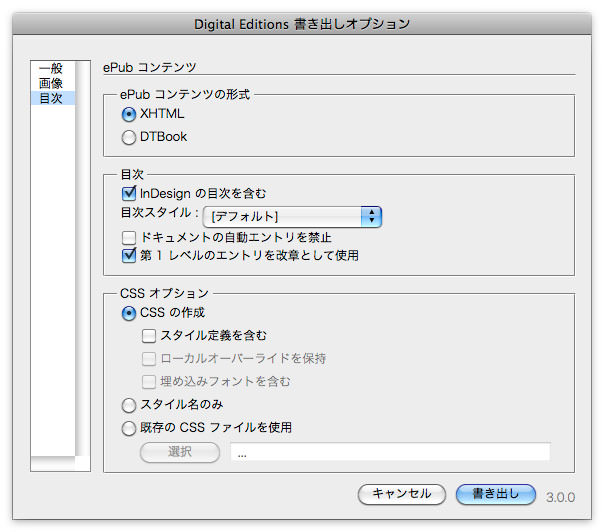Click the キャンセル button
Screen dimensions: 604x532
pos(402,494)
